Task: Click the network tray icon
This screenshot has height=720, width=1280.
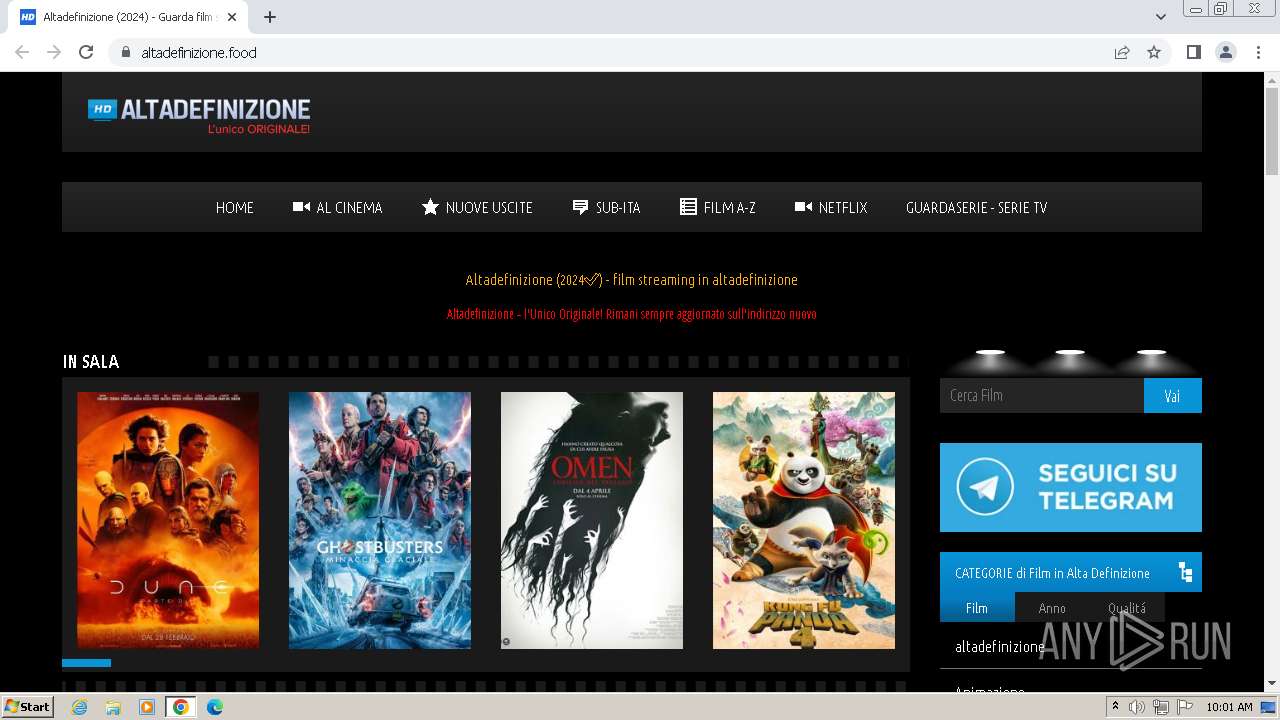Action: tap(1161, 707)
